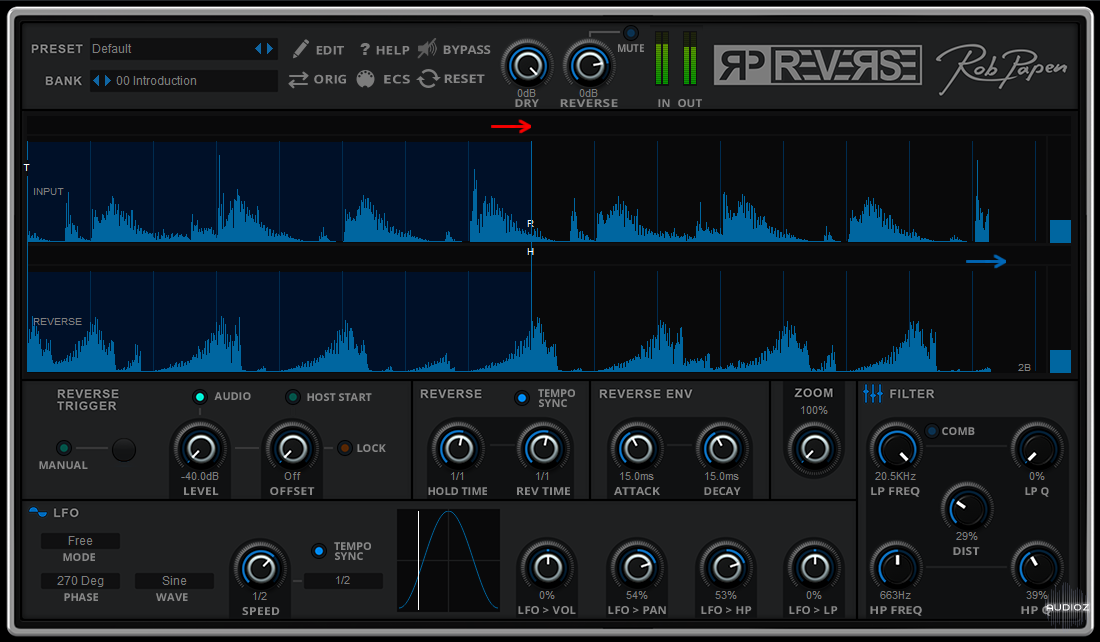This screenshot has width=1100, height=642.
Task: Toggle REVERSE section TEMPO SYNC LED
Action: (x=522, y=398)
